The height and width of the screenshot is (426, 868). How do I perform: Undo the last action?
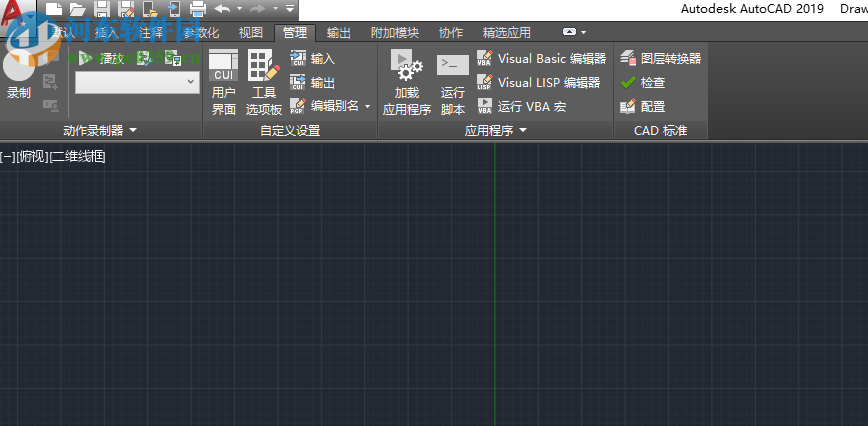pos(223,8)
